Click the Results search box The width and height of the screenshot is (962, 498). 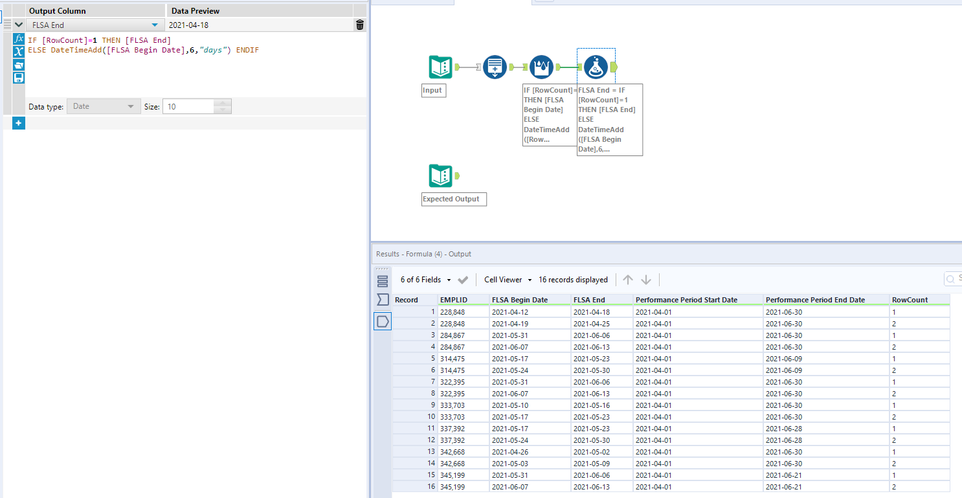click(x=953, y=280)
